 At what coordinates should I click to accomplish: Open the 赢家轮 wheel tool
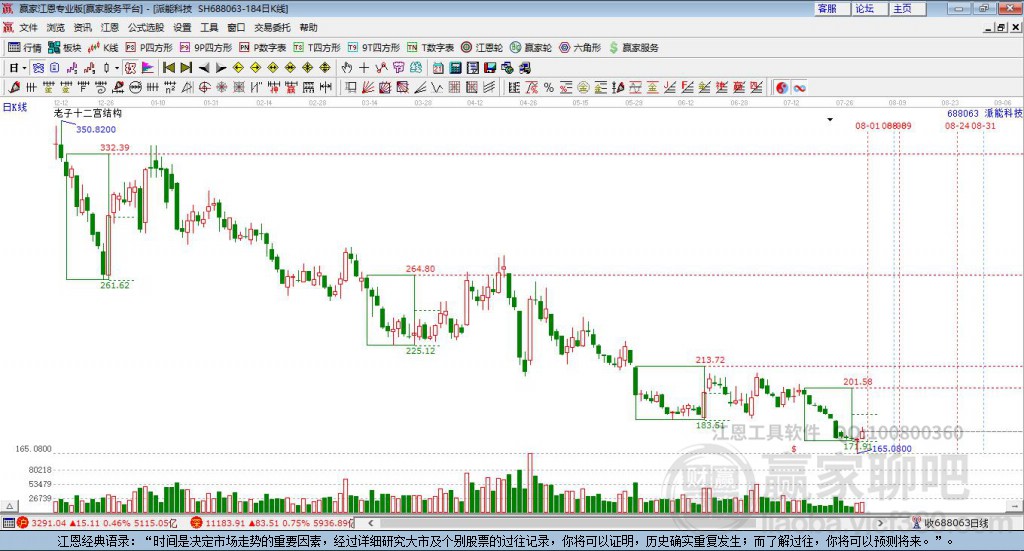pyautogui.click(x=531, y=48)
